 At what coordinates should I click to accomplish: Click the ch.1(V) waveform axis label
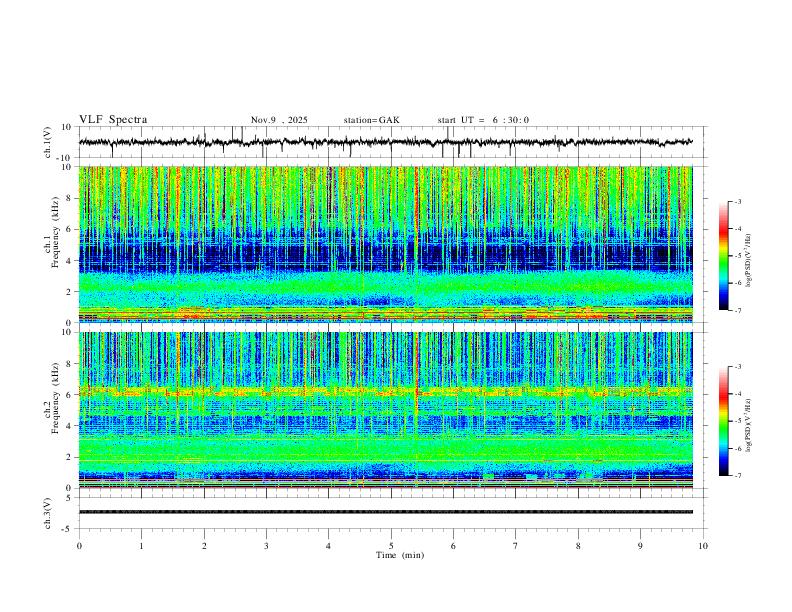pyautogui.click(x=49, y=143)
